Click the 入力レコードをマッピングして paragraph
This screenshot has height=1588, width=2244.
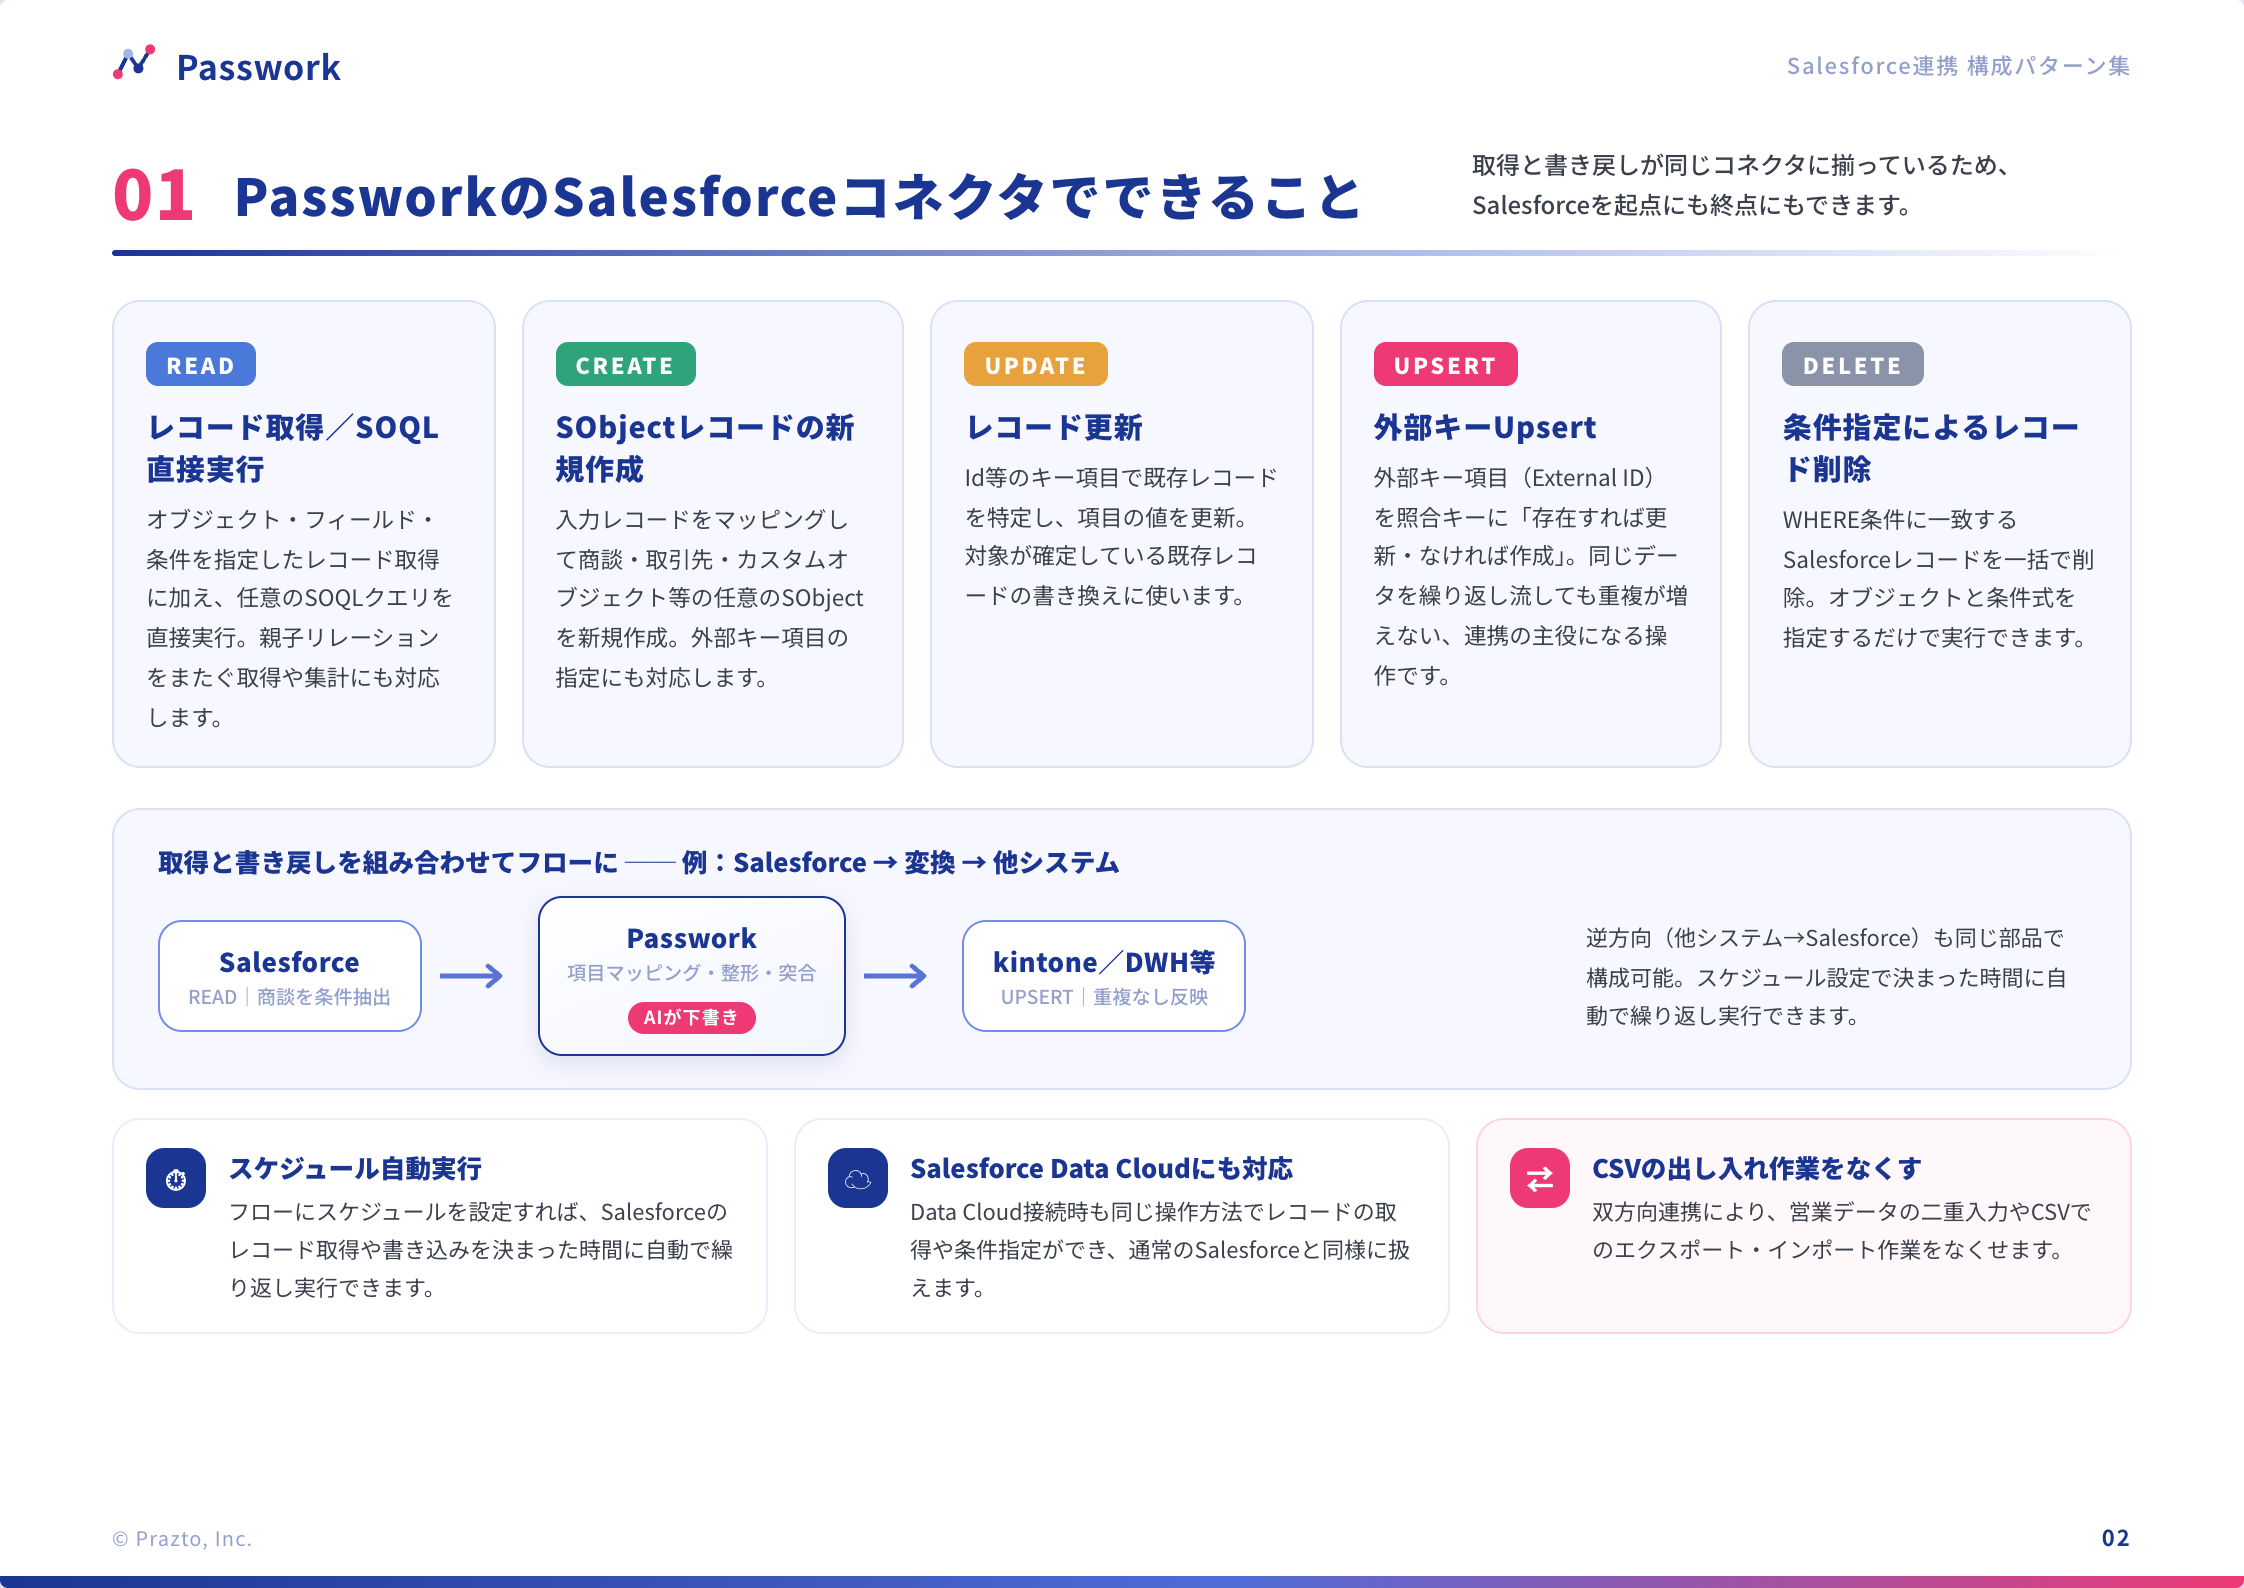[709, 598]
